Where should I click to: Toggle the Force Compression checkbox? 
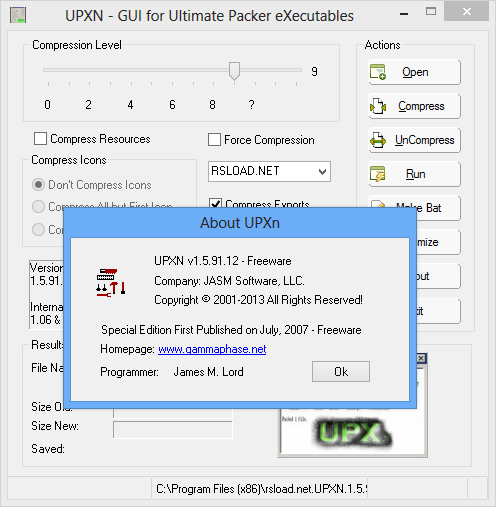214,140
